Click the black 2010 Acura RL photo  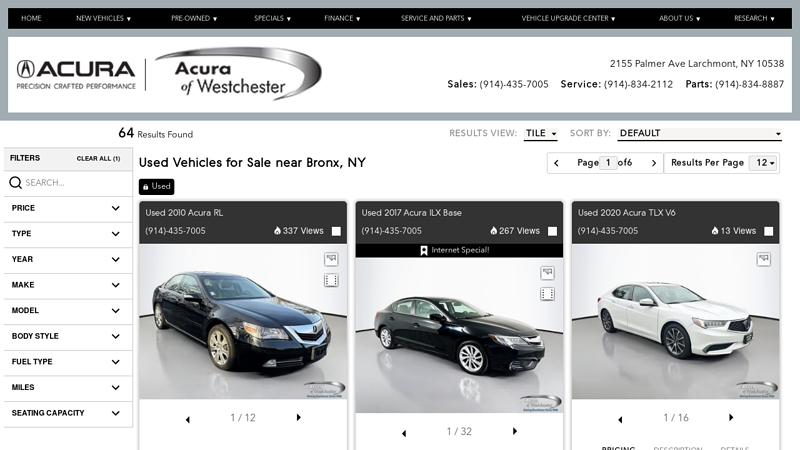point(243,321)
